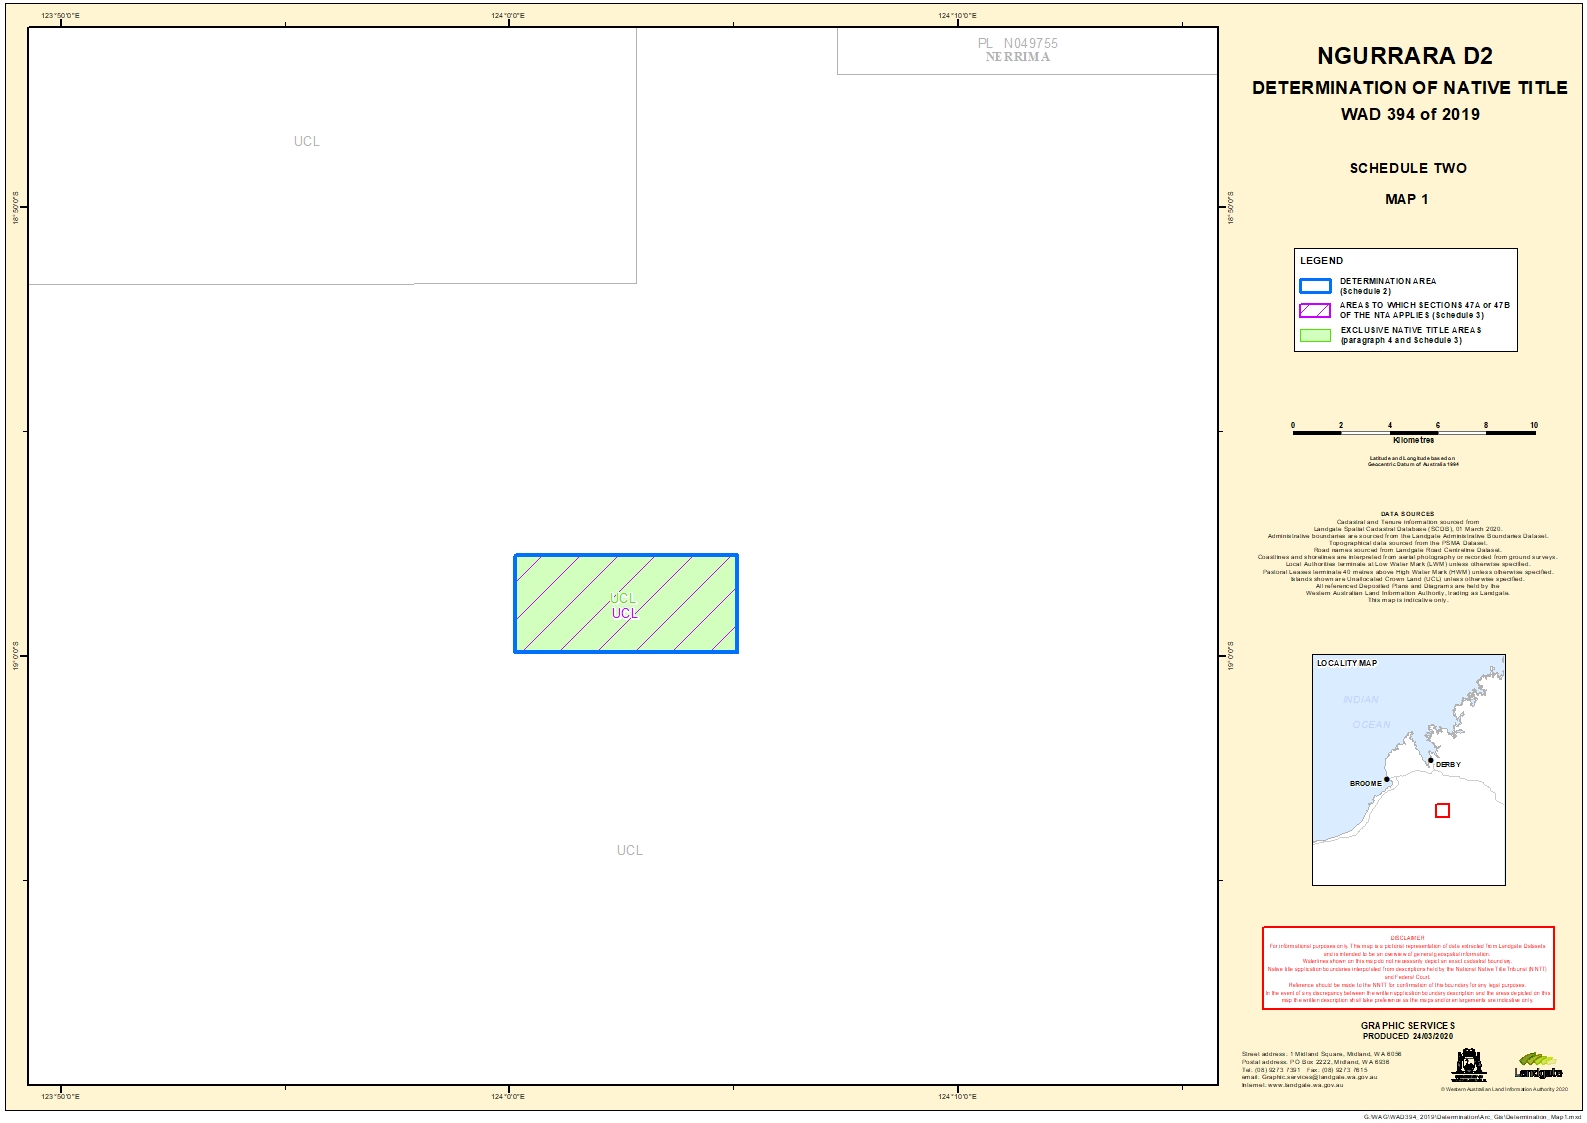Click the kilometres scale bar
Image resolution: width=1587 pixels, height=1123 pixels.
point(1413,431)
